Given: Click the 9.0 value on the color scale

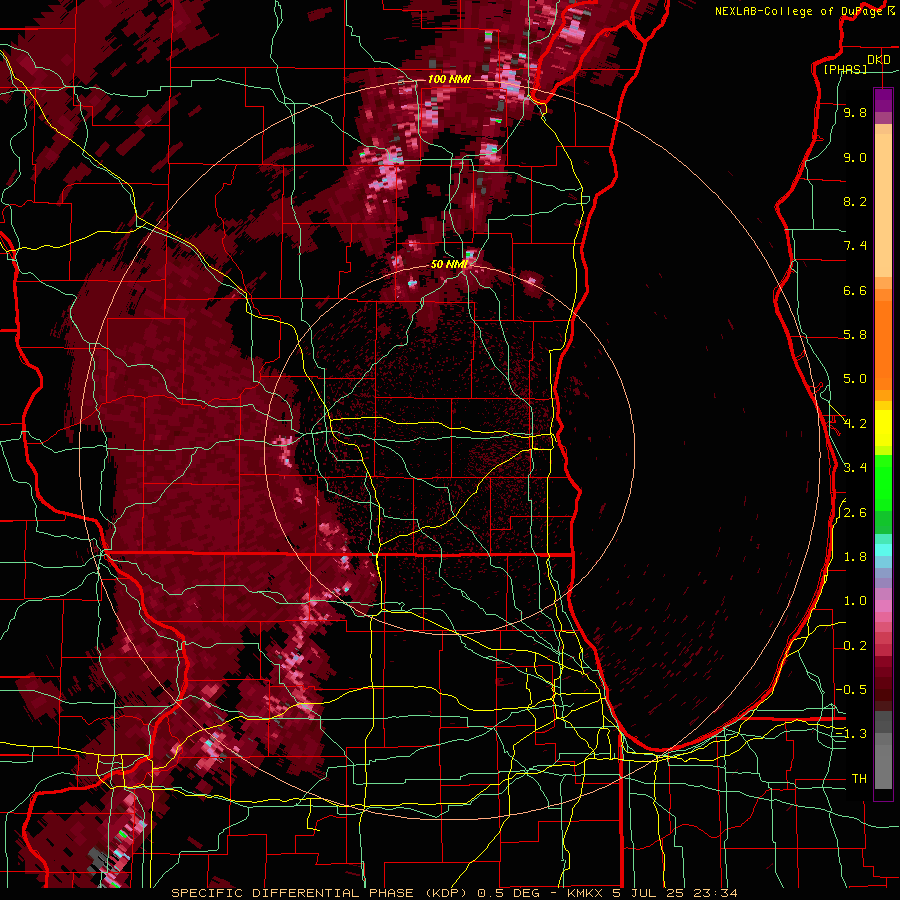Looking at the screenshot, I should pyautogui.click(x=855, y=157).
